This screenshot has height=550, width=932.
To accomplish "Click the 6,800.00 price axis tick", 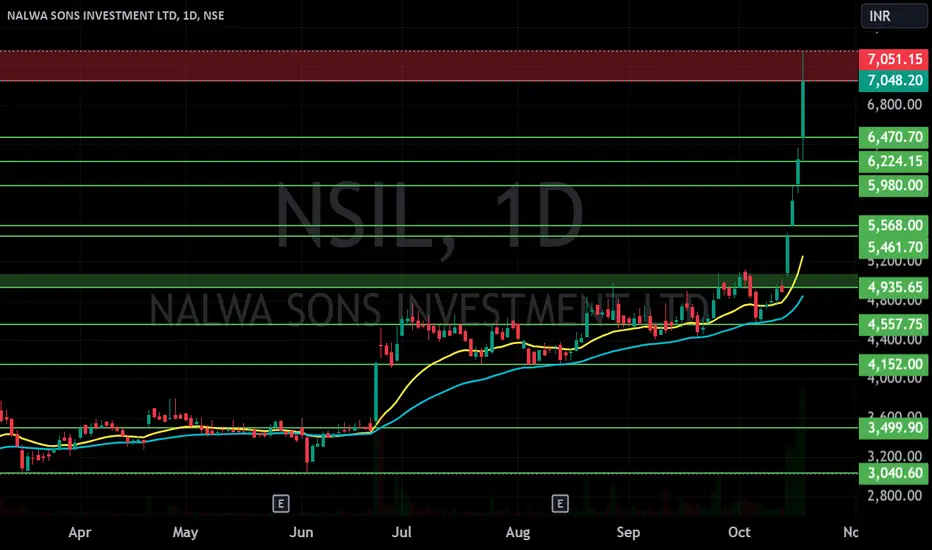I will [895, 105].
